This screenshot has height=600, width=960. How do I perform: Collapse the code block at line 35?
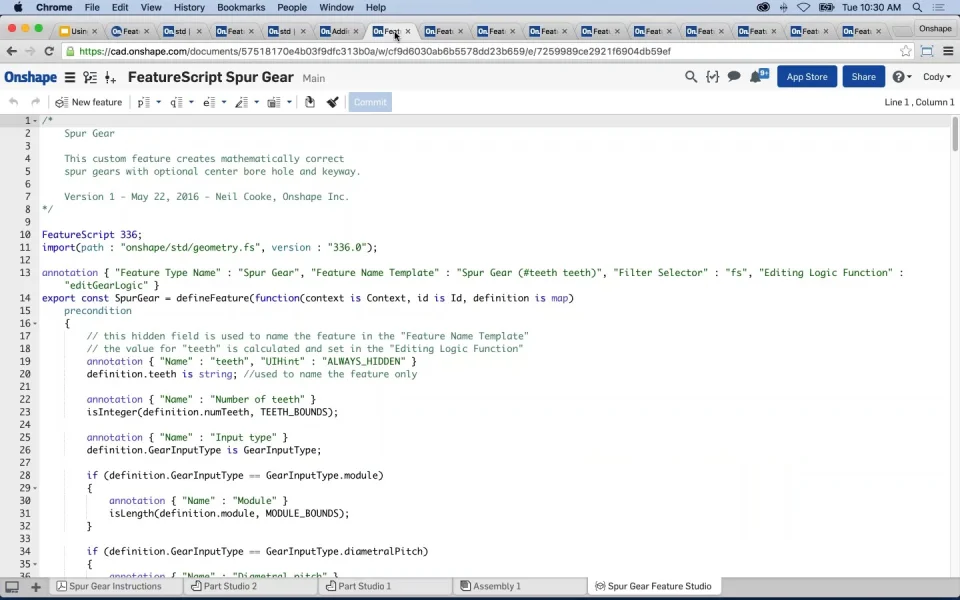35,564
